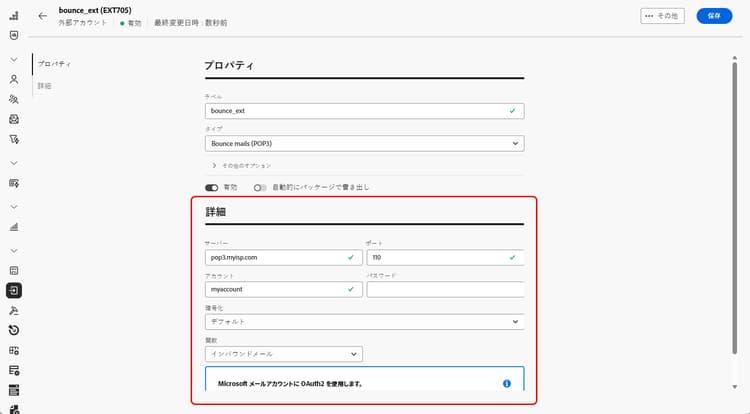Expand その他のオプション section
The image size is (750, 414).
click(x=242, y=165)
